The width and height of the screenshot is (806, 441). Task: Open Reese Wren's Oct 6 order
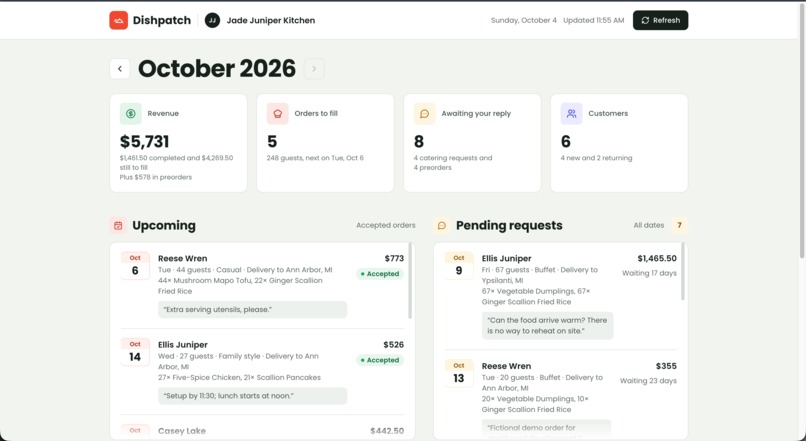pyautogui.click(x=262, y=285)
